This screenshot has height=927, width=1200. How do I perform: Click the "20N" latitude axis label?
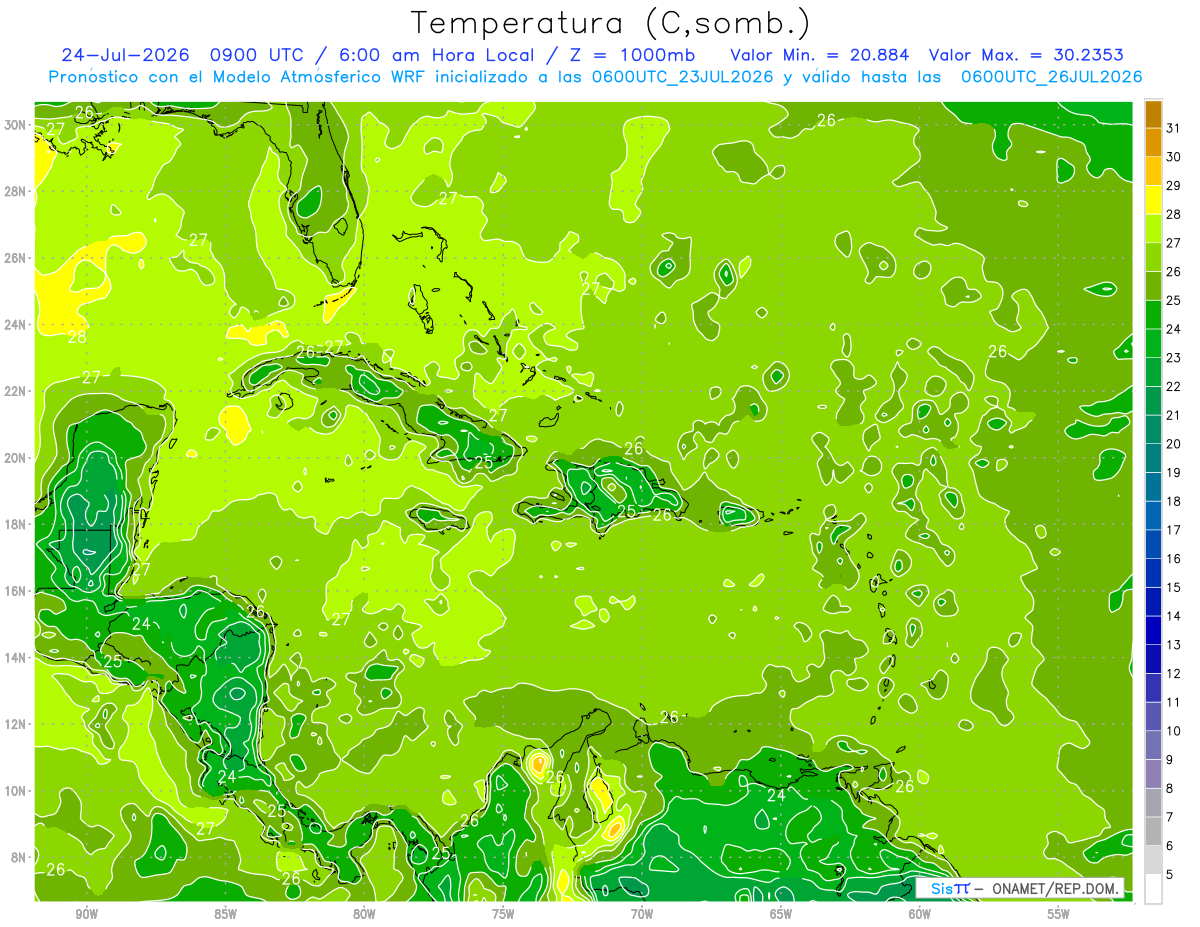coord(15,458)
